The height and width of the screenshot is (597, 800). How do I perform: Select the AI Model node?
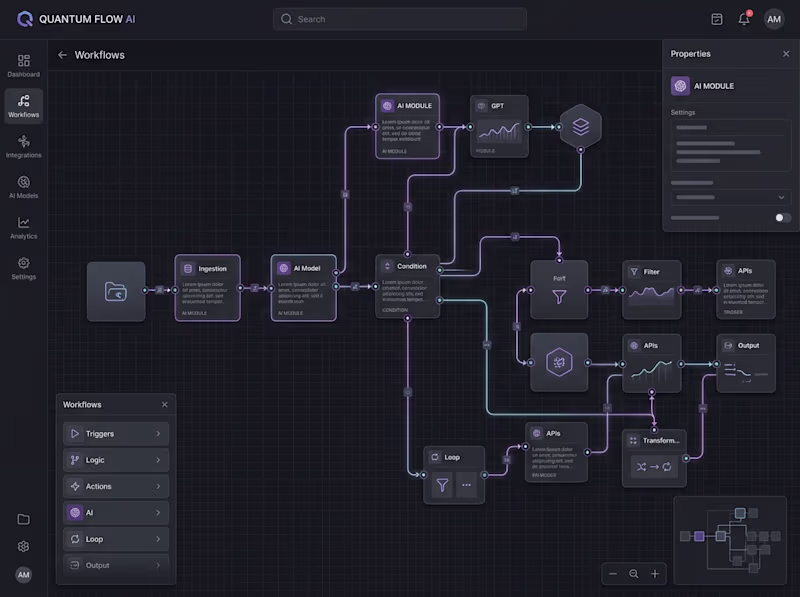click(304, 288)
